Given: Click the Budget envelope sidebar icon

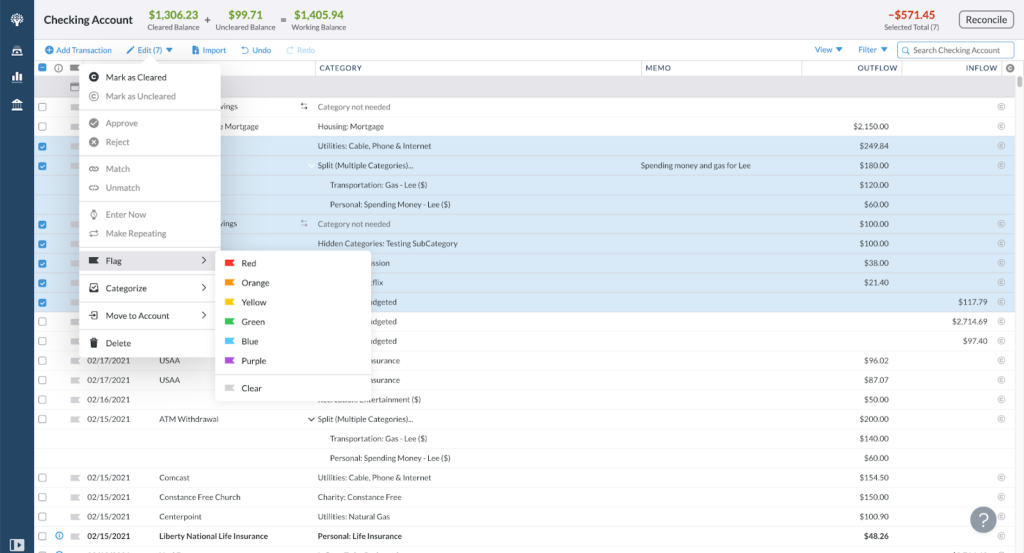Looking at the screenshot, I should point(17,51).
